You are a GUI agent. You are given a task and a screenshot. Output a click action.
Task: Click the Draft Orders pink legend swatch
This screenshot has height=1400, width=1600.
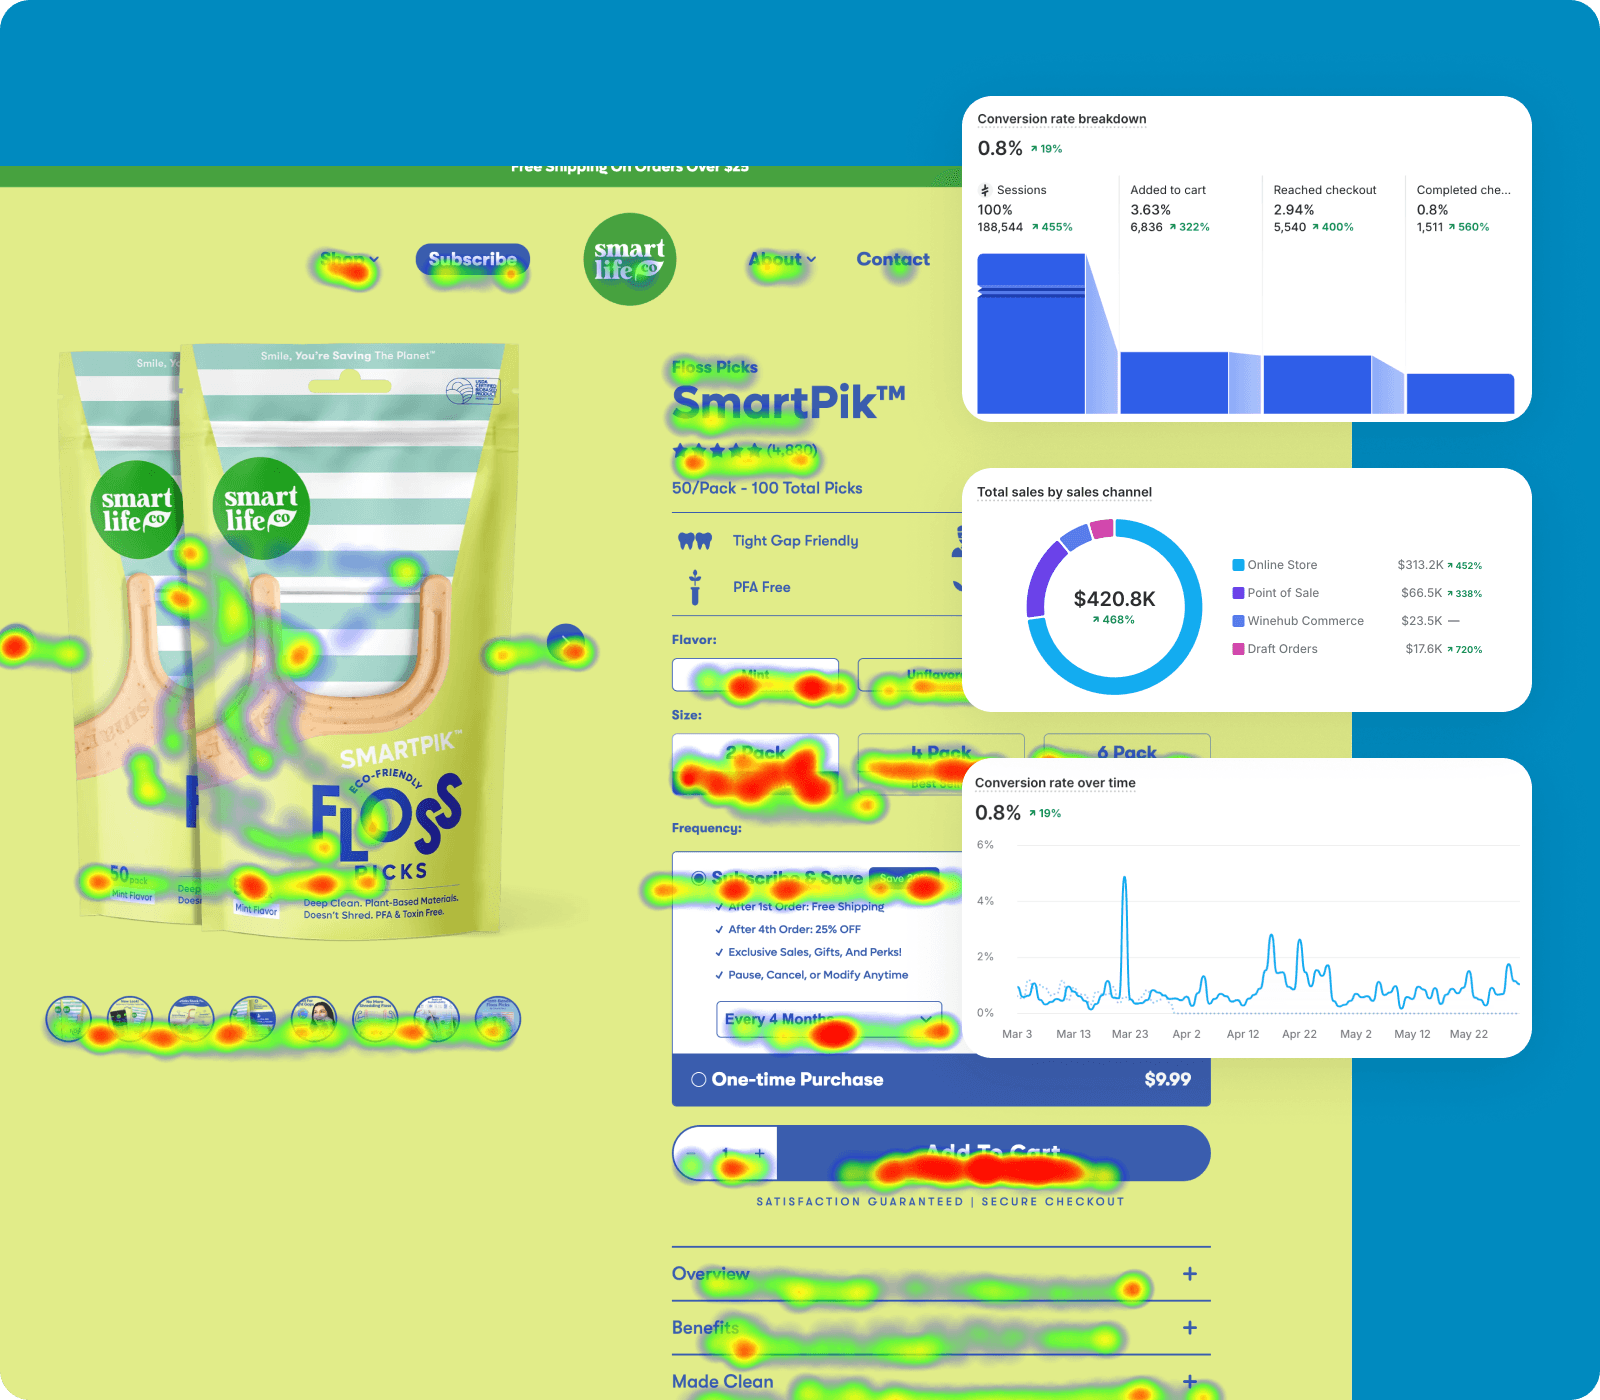coord(1238,649)
